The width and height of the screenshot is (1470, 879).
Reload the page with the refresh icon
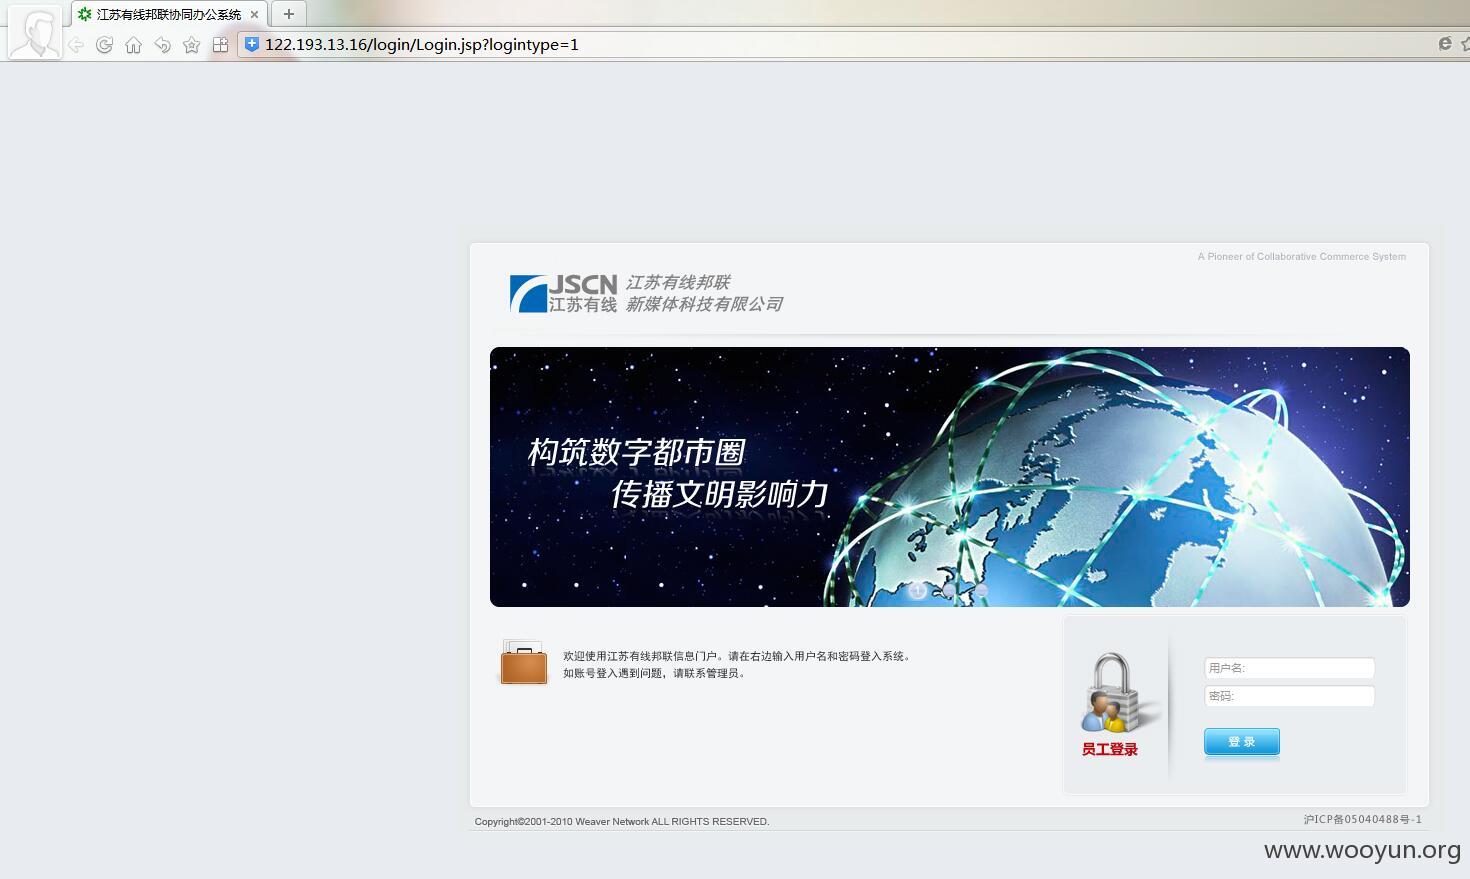click(x=104, y=45)
